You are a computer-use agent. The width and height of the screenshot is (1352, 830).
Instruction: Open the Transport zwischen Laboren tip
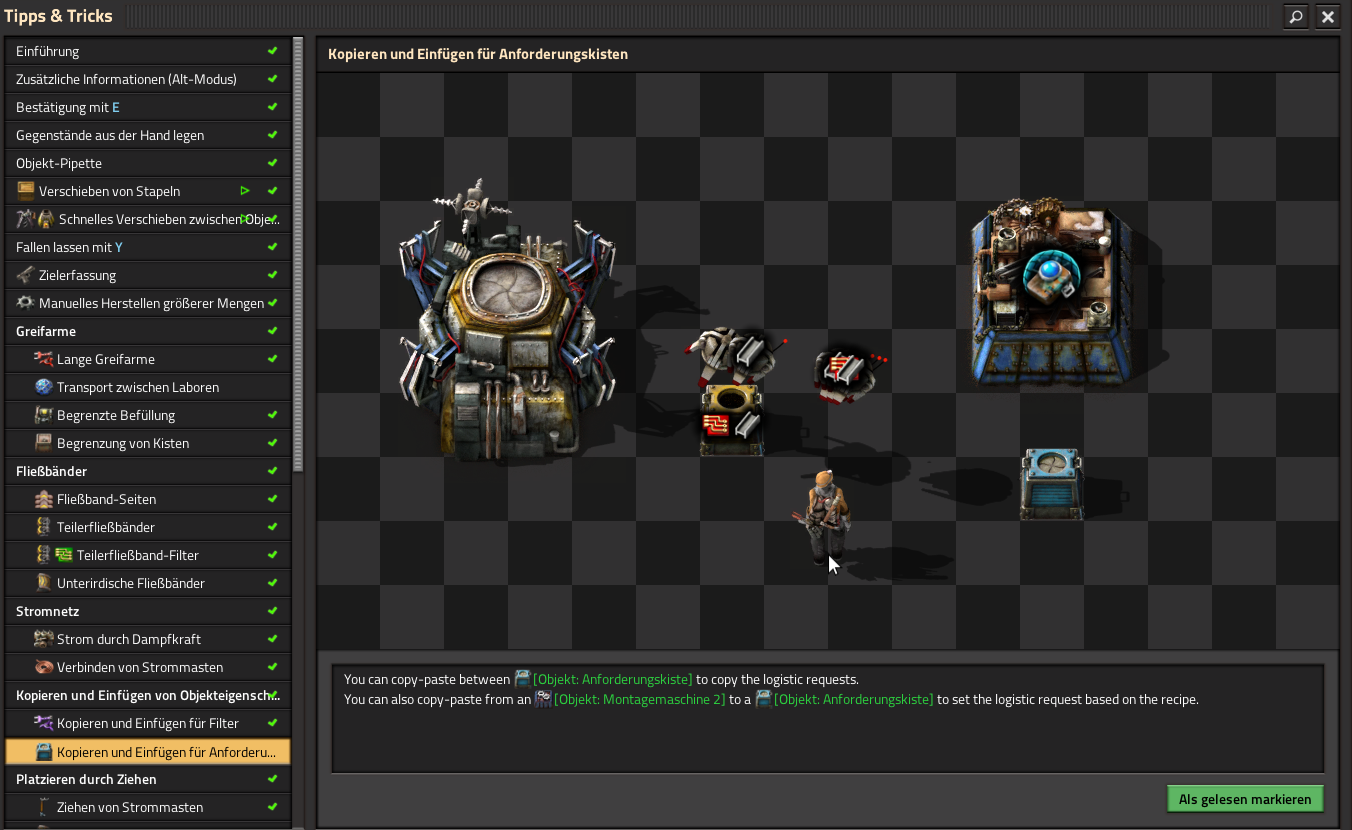(137, 387)
